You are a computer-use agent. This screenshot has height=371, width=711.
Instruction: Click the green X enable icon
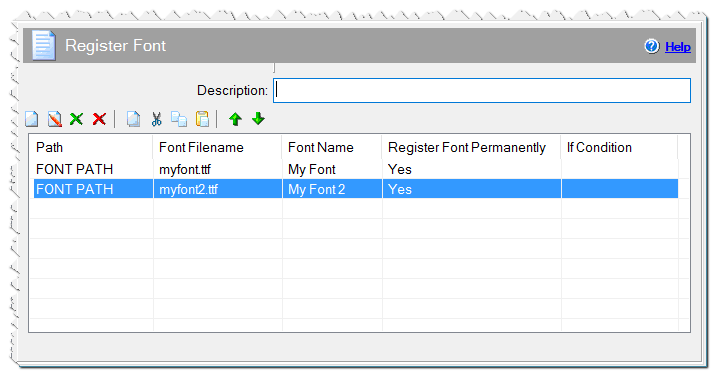click(x=76, y=119)
